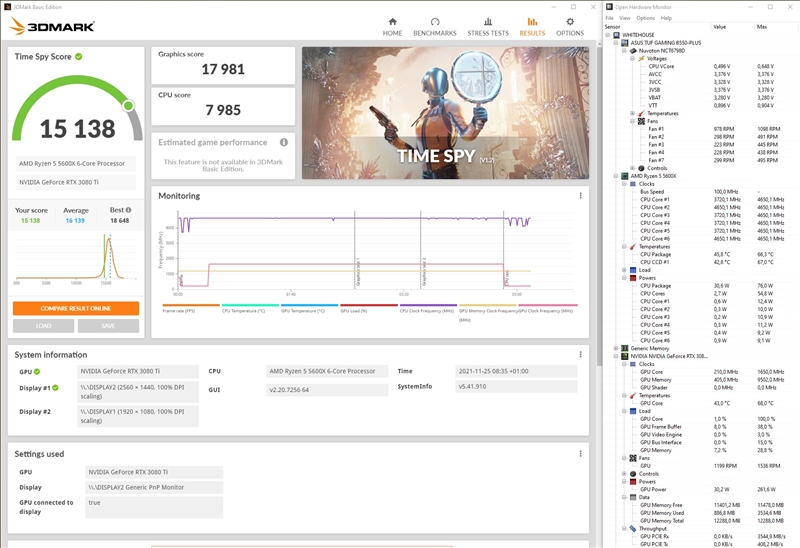Open the View menu in Open Hardware Monitor
The height and width of the screenshot is (548, 800).
pyautogui.click(x=625, y=18)
